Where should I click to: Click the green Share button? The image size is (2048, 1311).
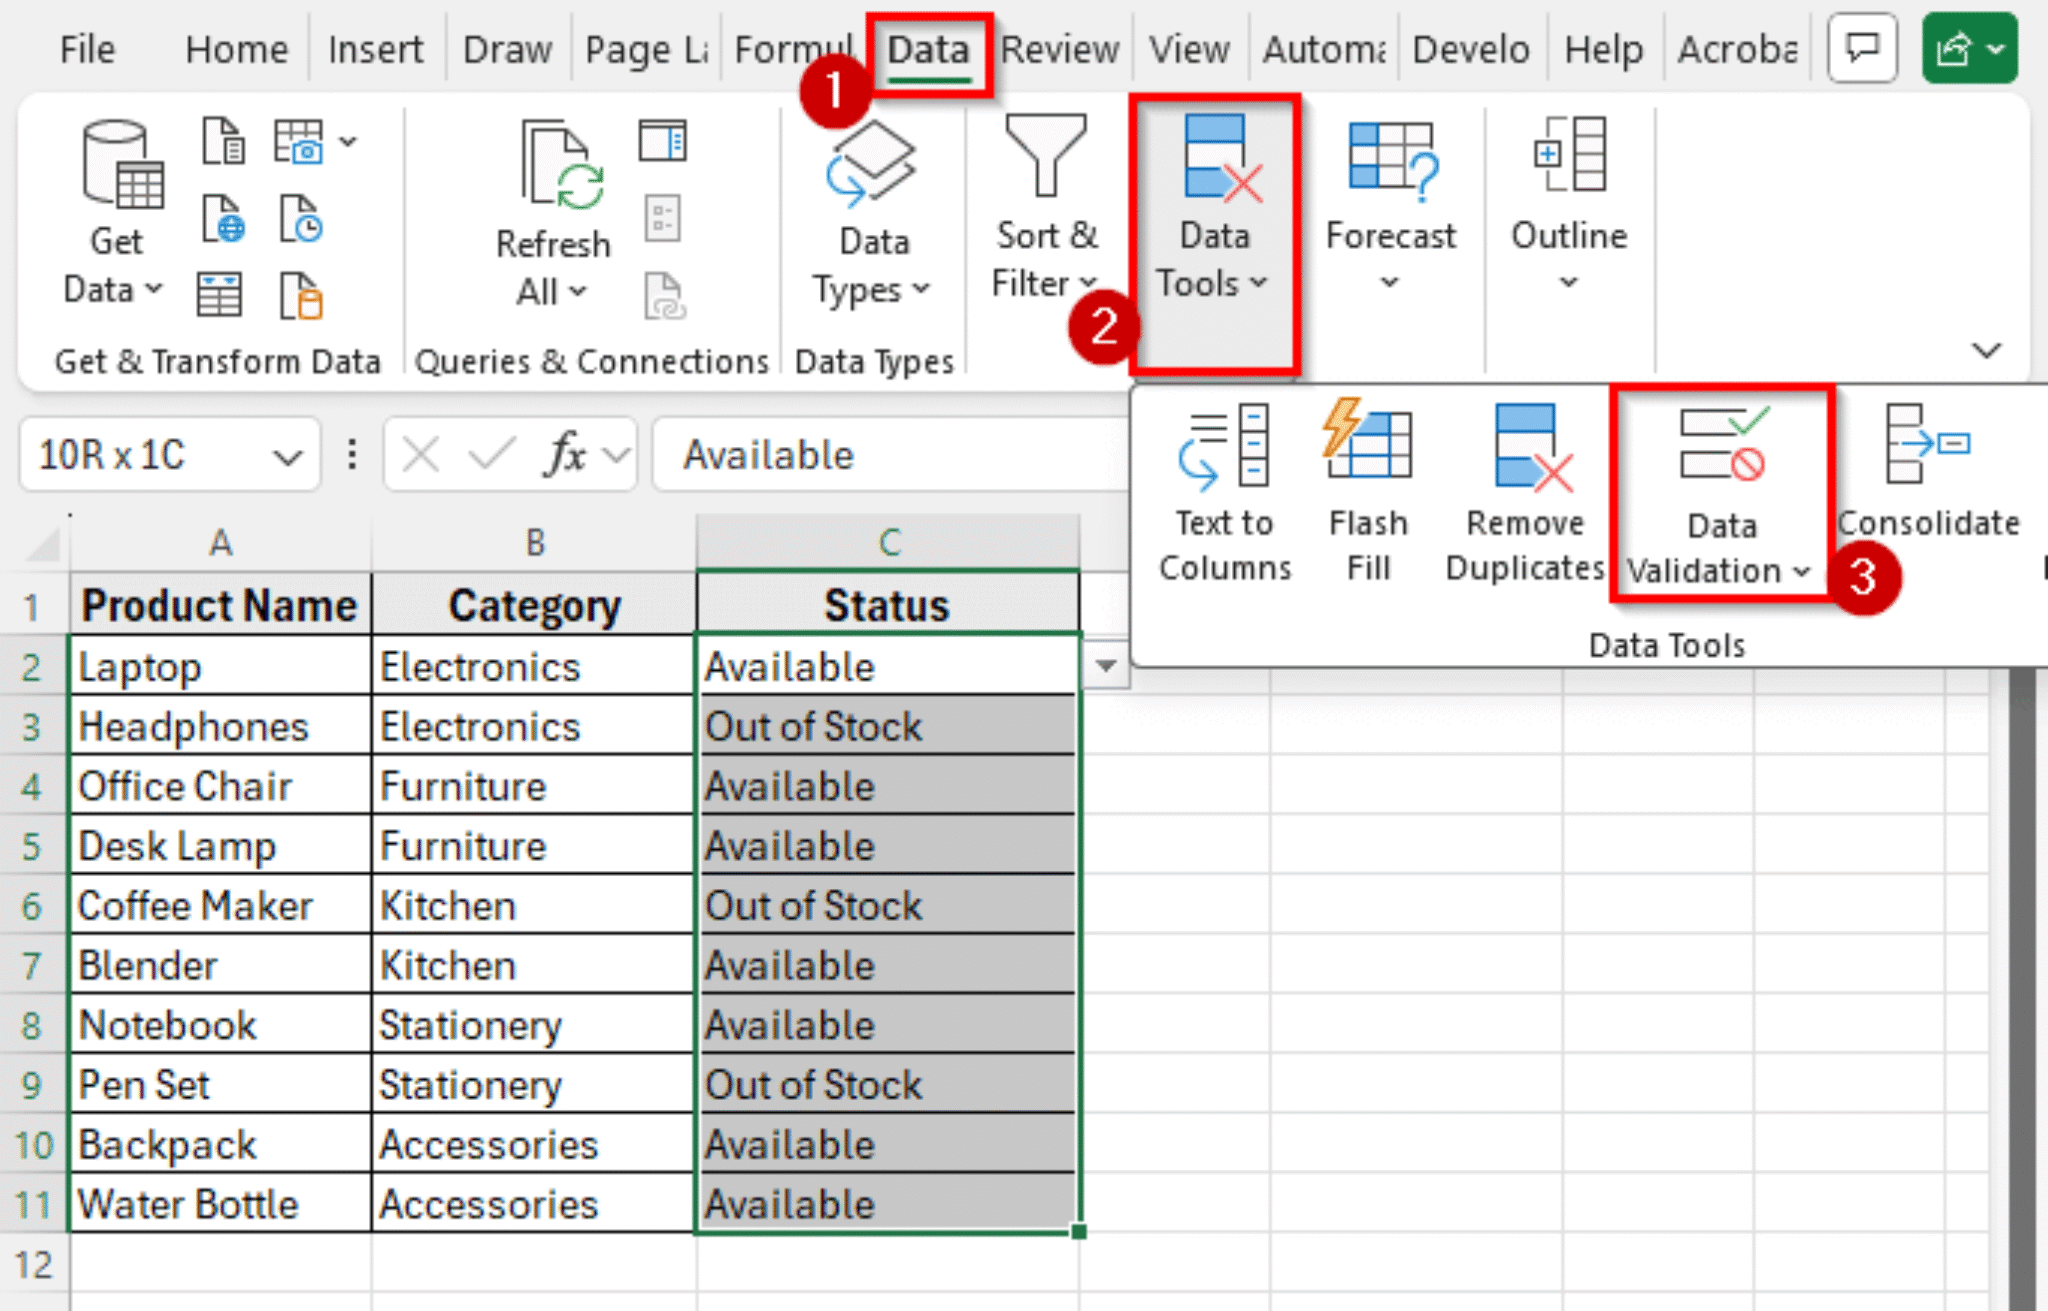point(1969,48)
